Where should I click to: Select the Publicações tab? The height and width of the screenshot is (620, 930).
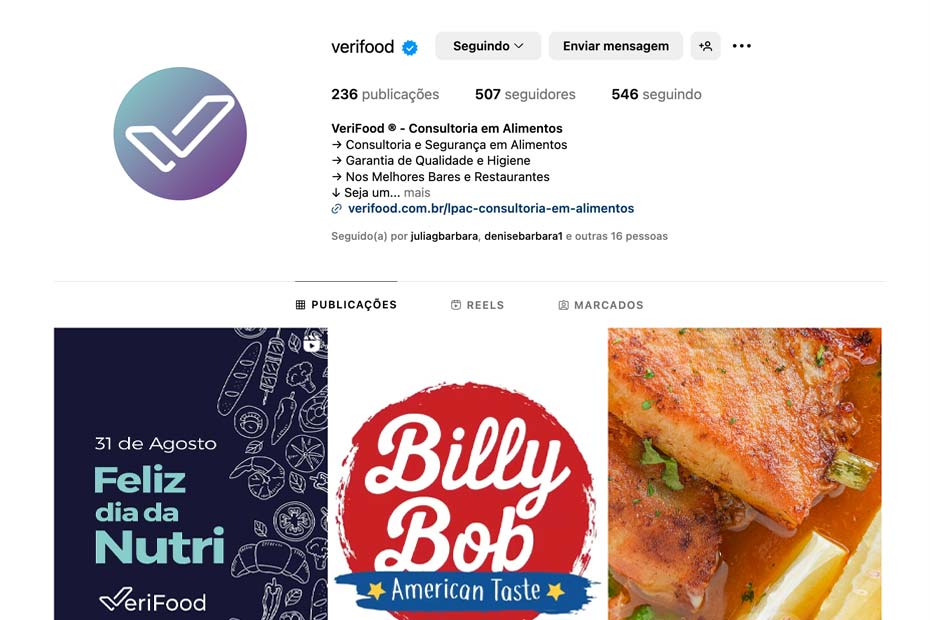346,305
